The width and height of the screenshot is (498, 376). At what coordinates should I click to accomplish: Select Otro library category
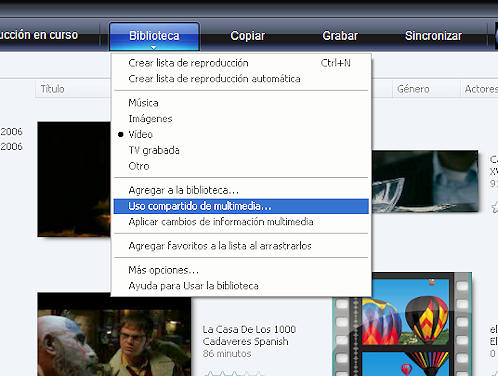pos(241,166)
